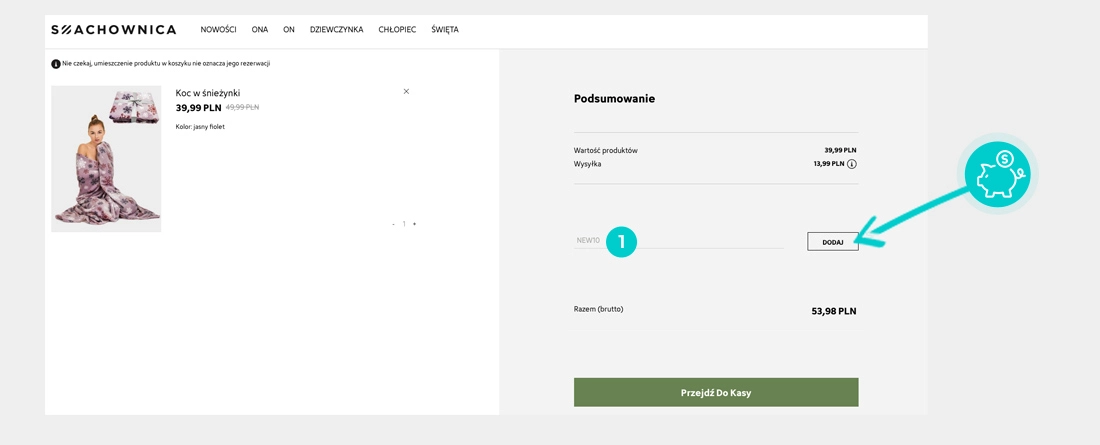Screen dimensions: 1100x445
Task: Remove Koc w śnieżynki from cart
Action: (406, 92)
